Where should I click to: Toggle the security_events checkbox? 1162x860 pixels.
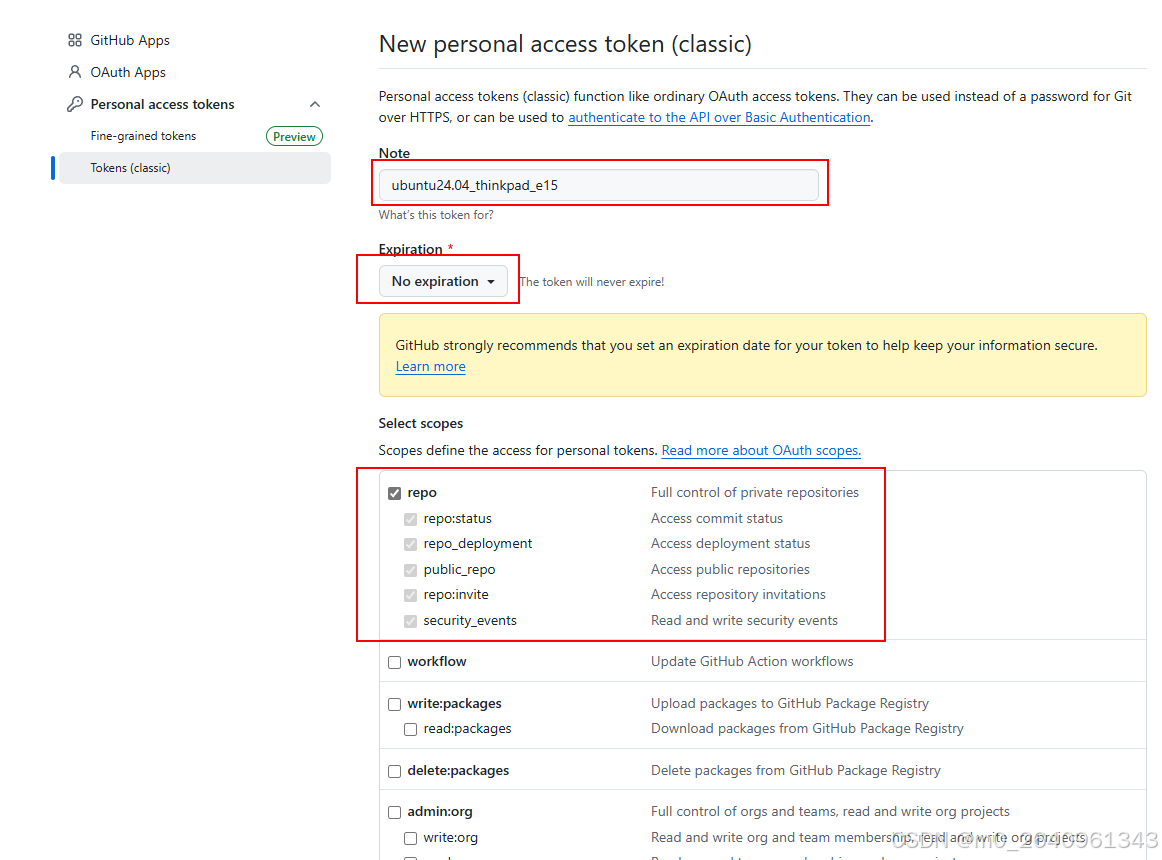tap(411, 621)
